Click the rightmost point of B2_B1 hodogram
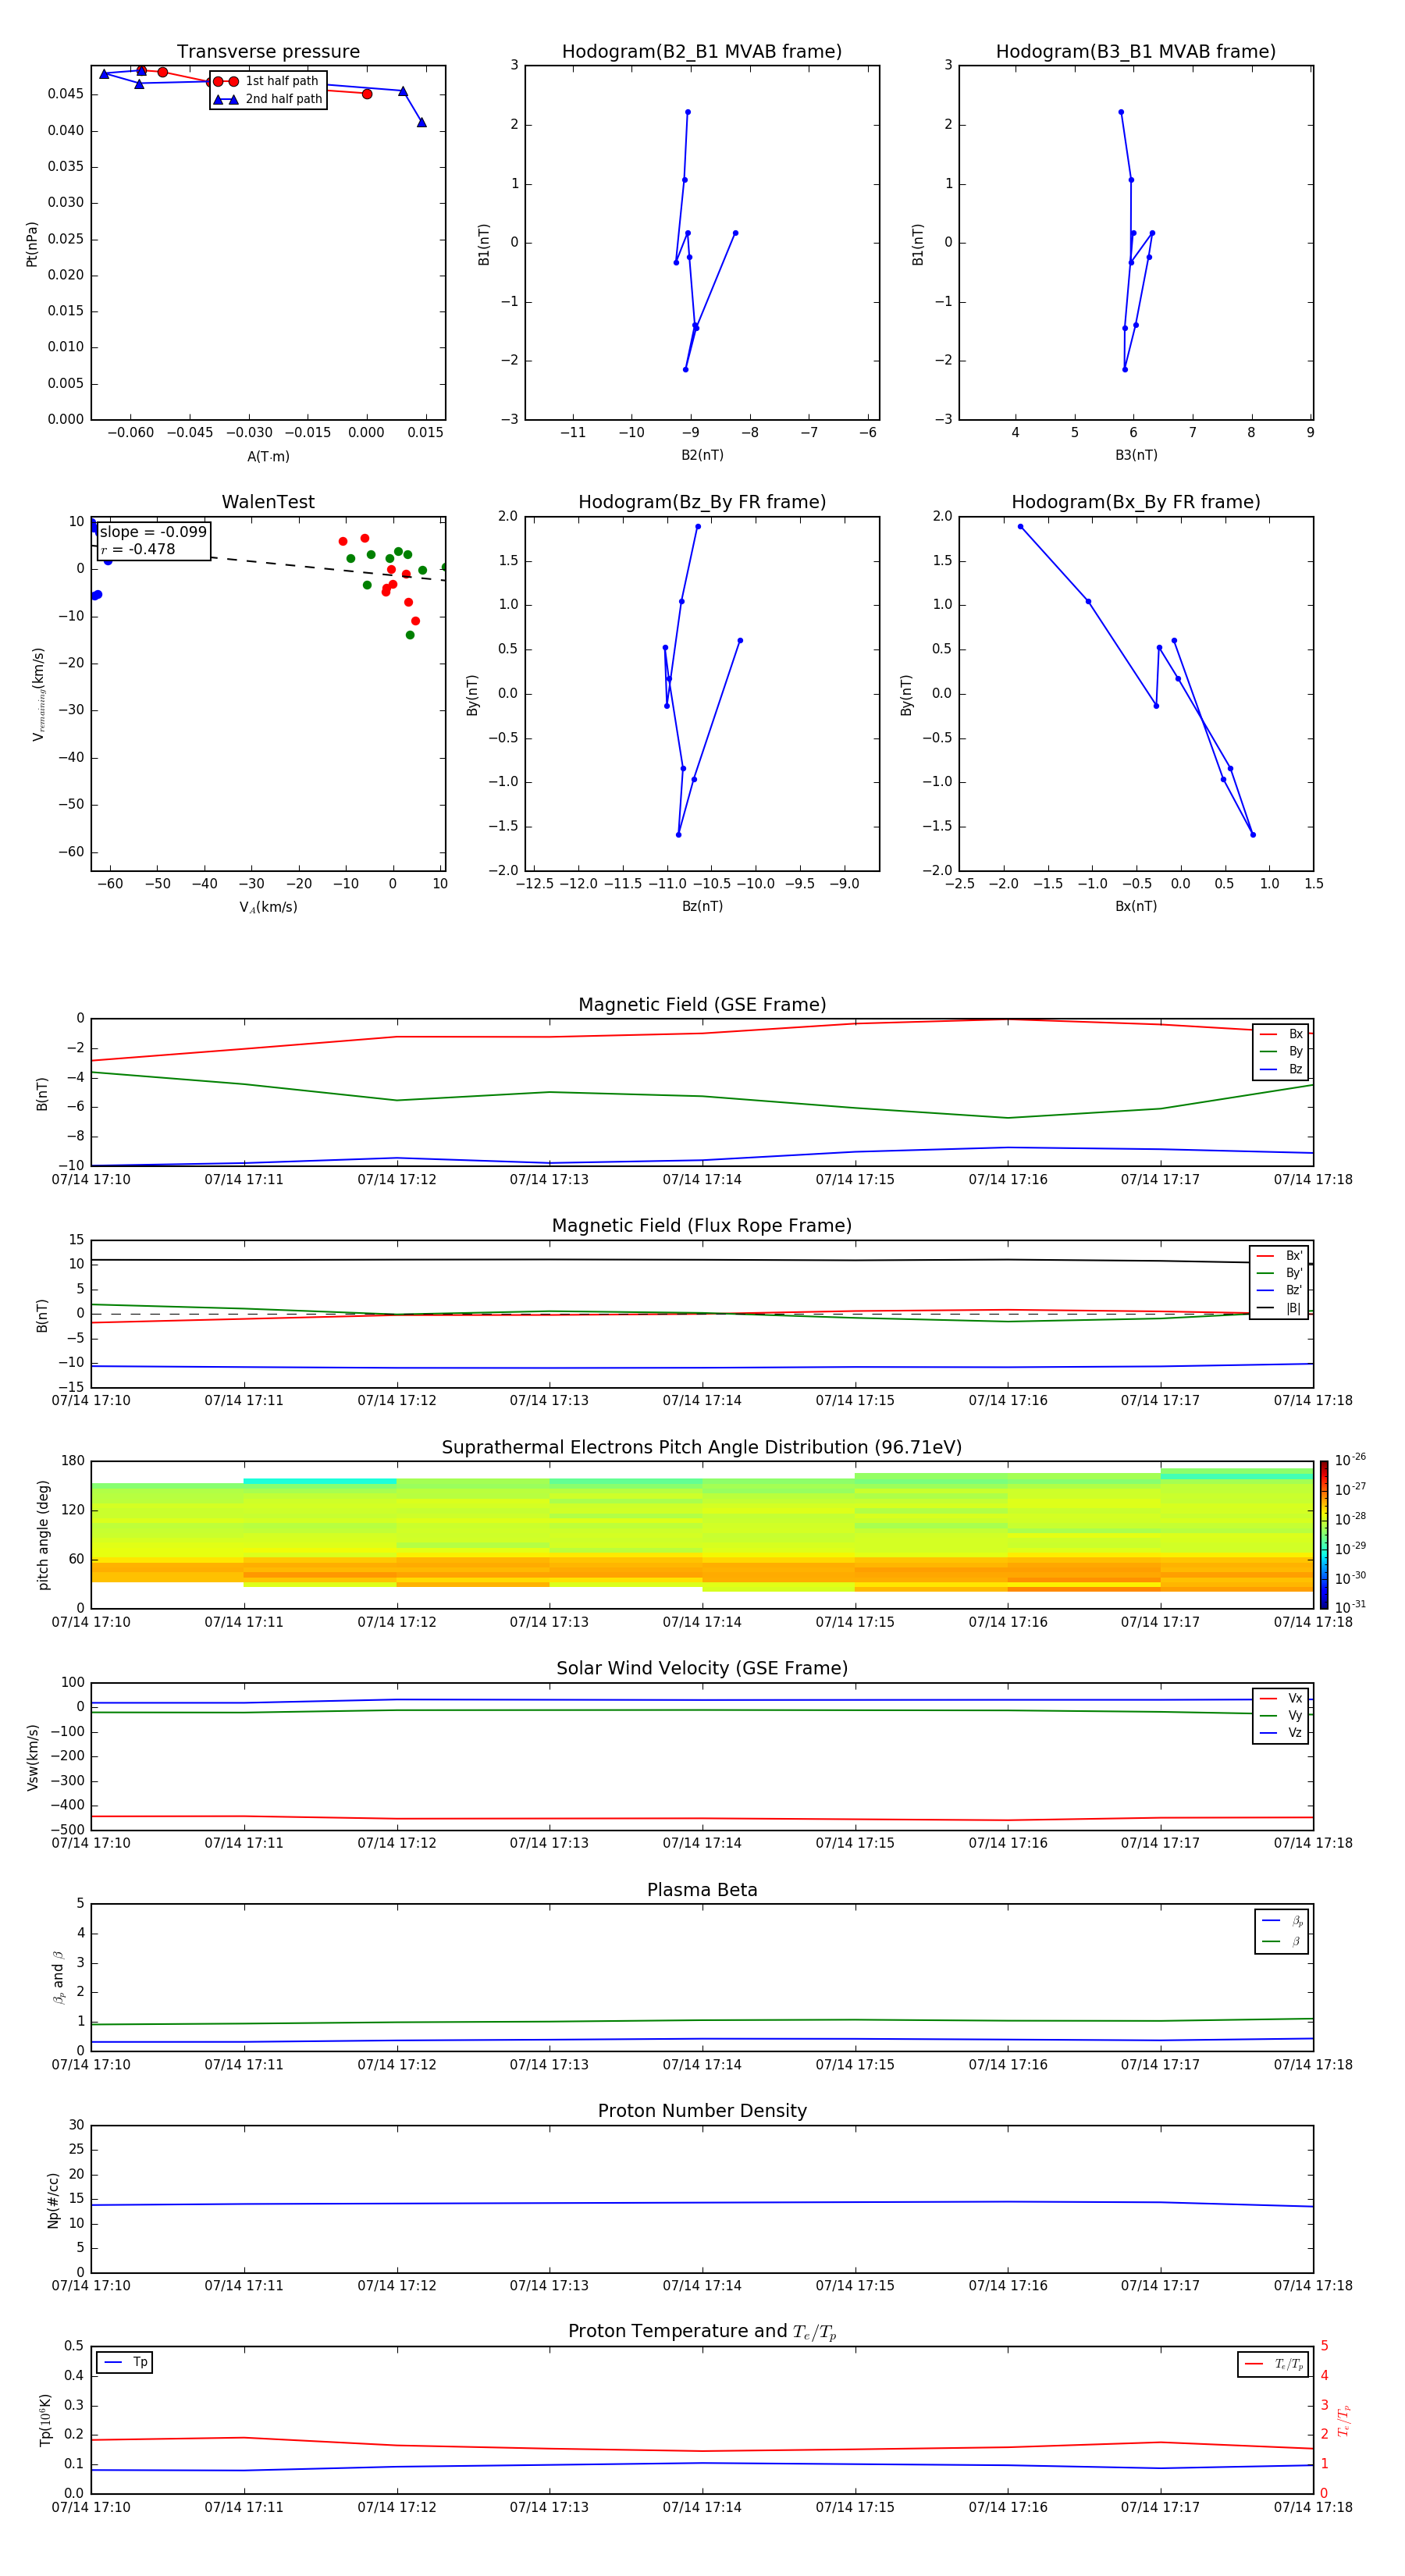1405x2576 pixels. pos(735,233)
